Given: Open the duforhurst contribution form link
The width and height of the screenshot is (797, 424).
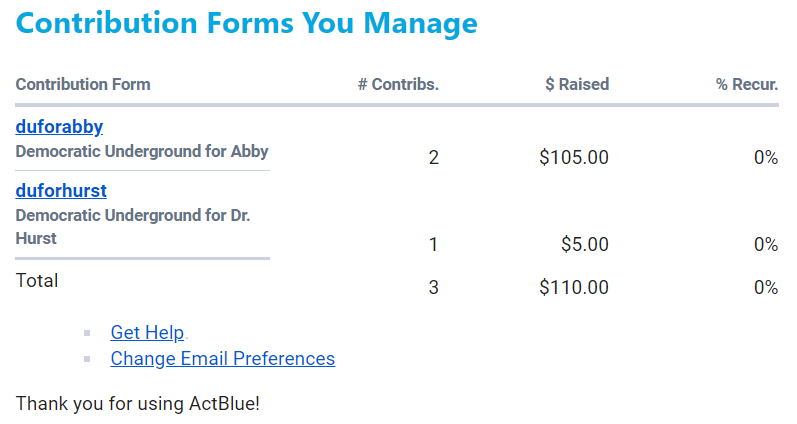Looking at the screenshot, I should [61, 191].
